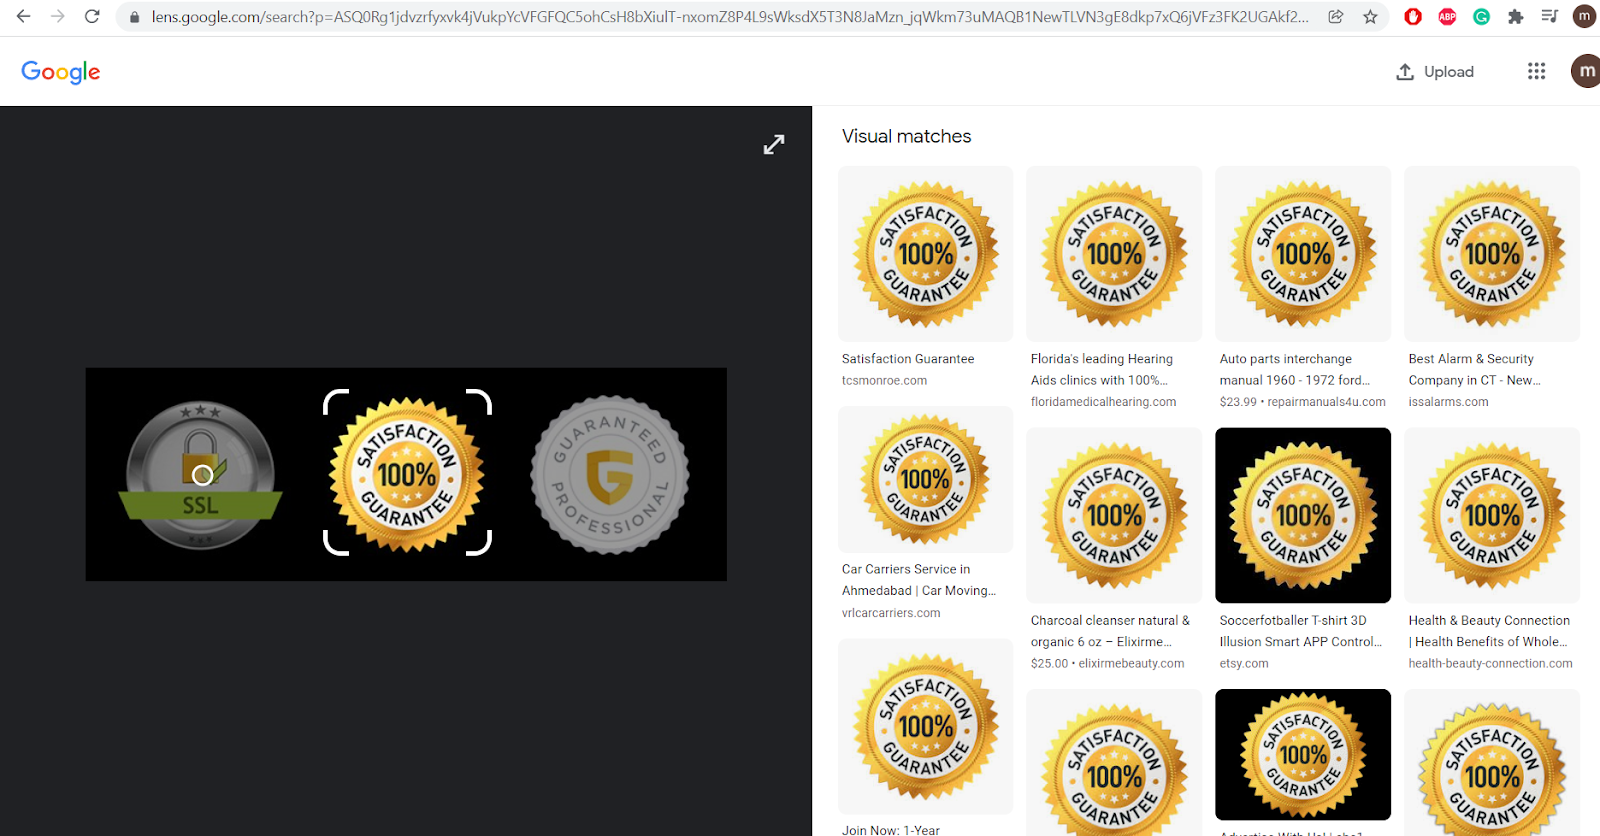Open Auto parts interchange manual result
Viewport: 1600px width, 836px height.
coord(1294,370)
